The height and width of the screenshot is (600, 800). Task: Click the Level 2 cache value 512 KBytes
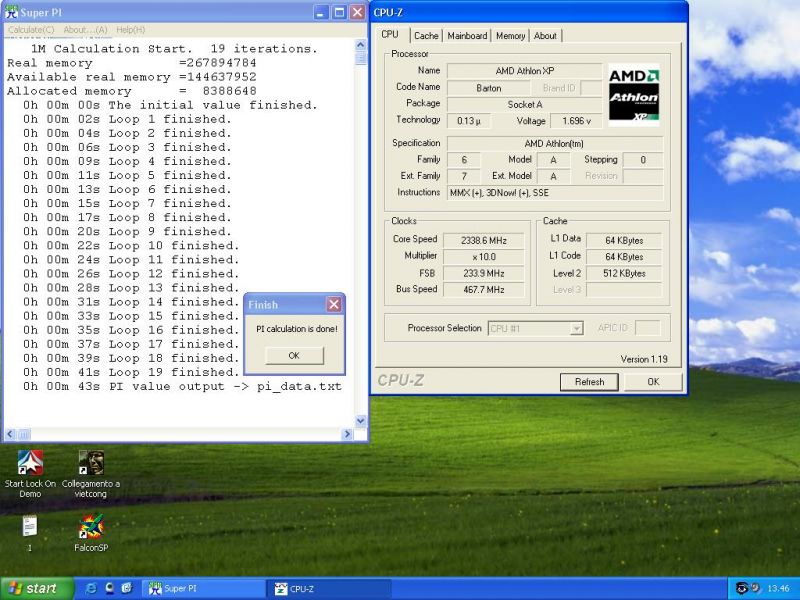click(624, 273)
